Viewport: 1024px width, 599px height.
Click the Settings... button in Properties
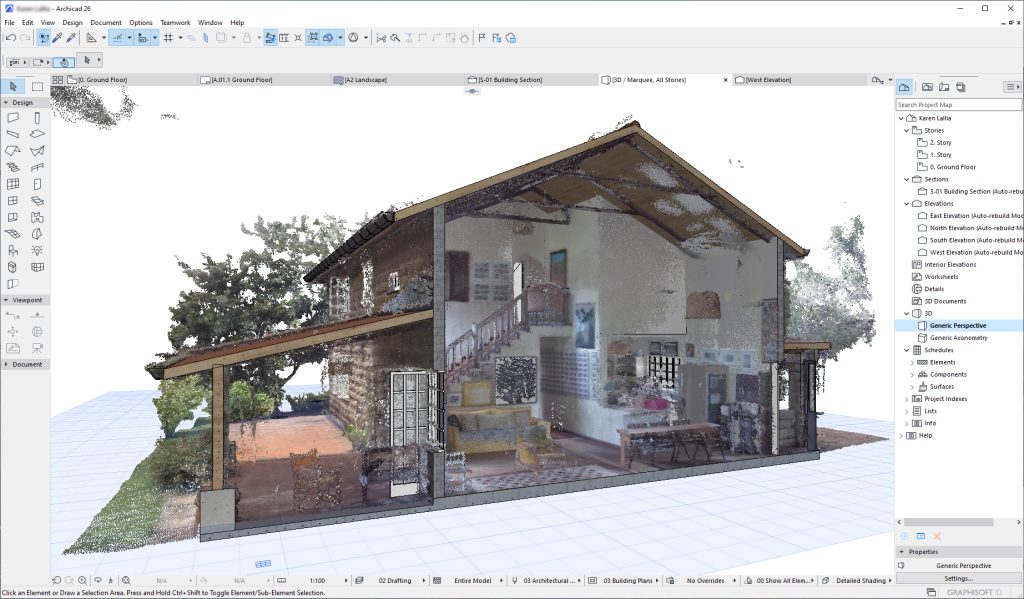[x=958, y=578]
